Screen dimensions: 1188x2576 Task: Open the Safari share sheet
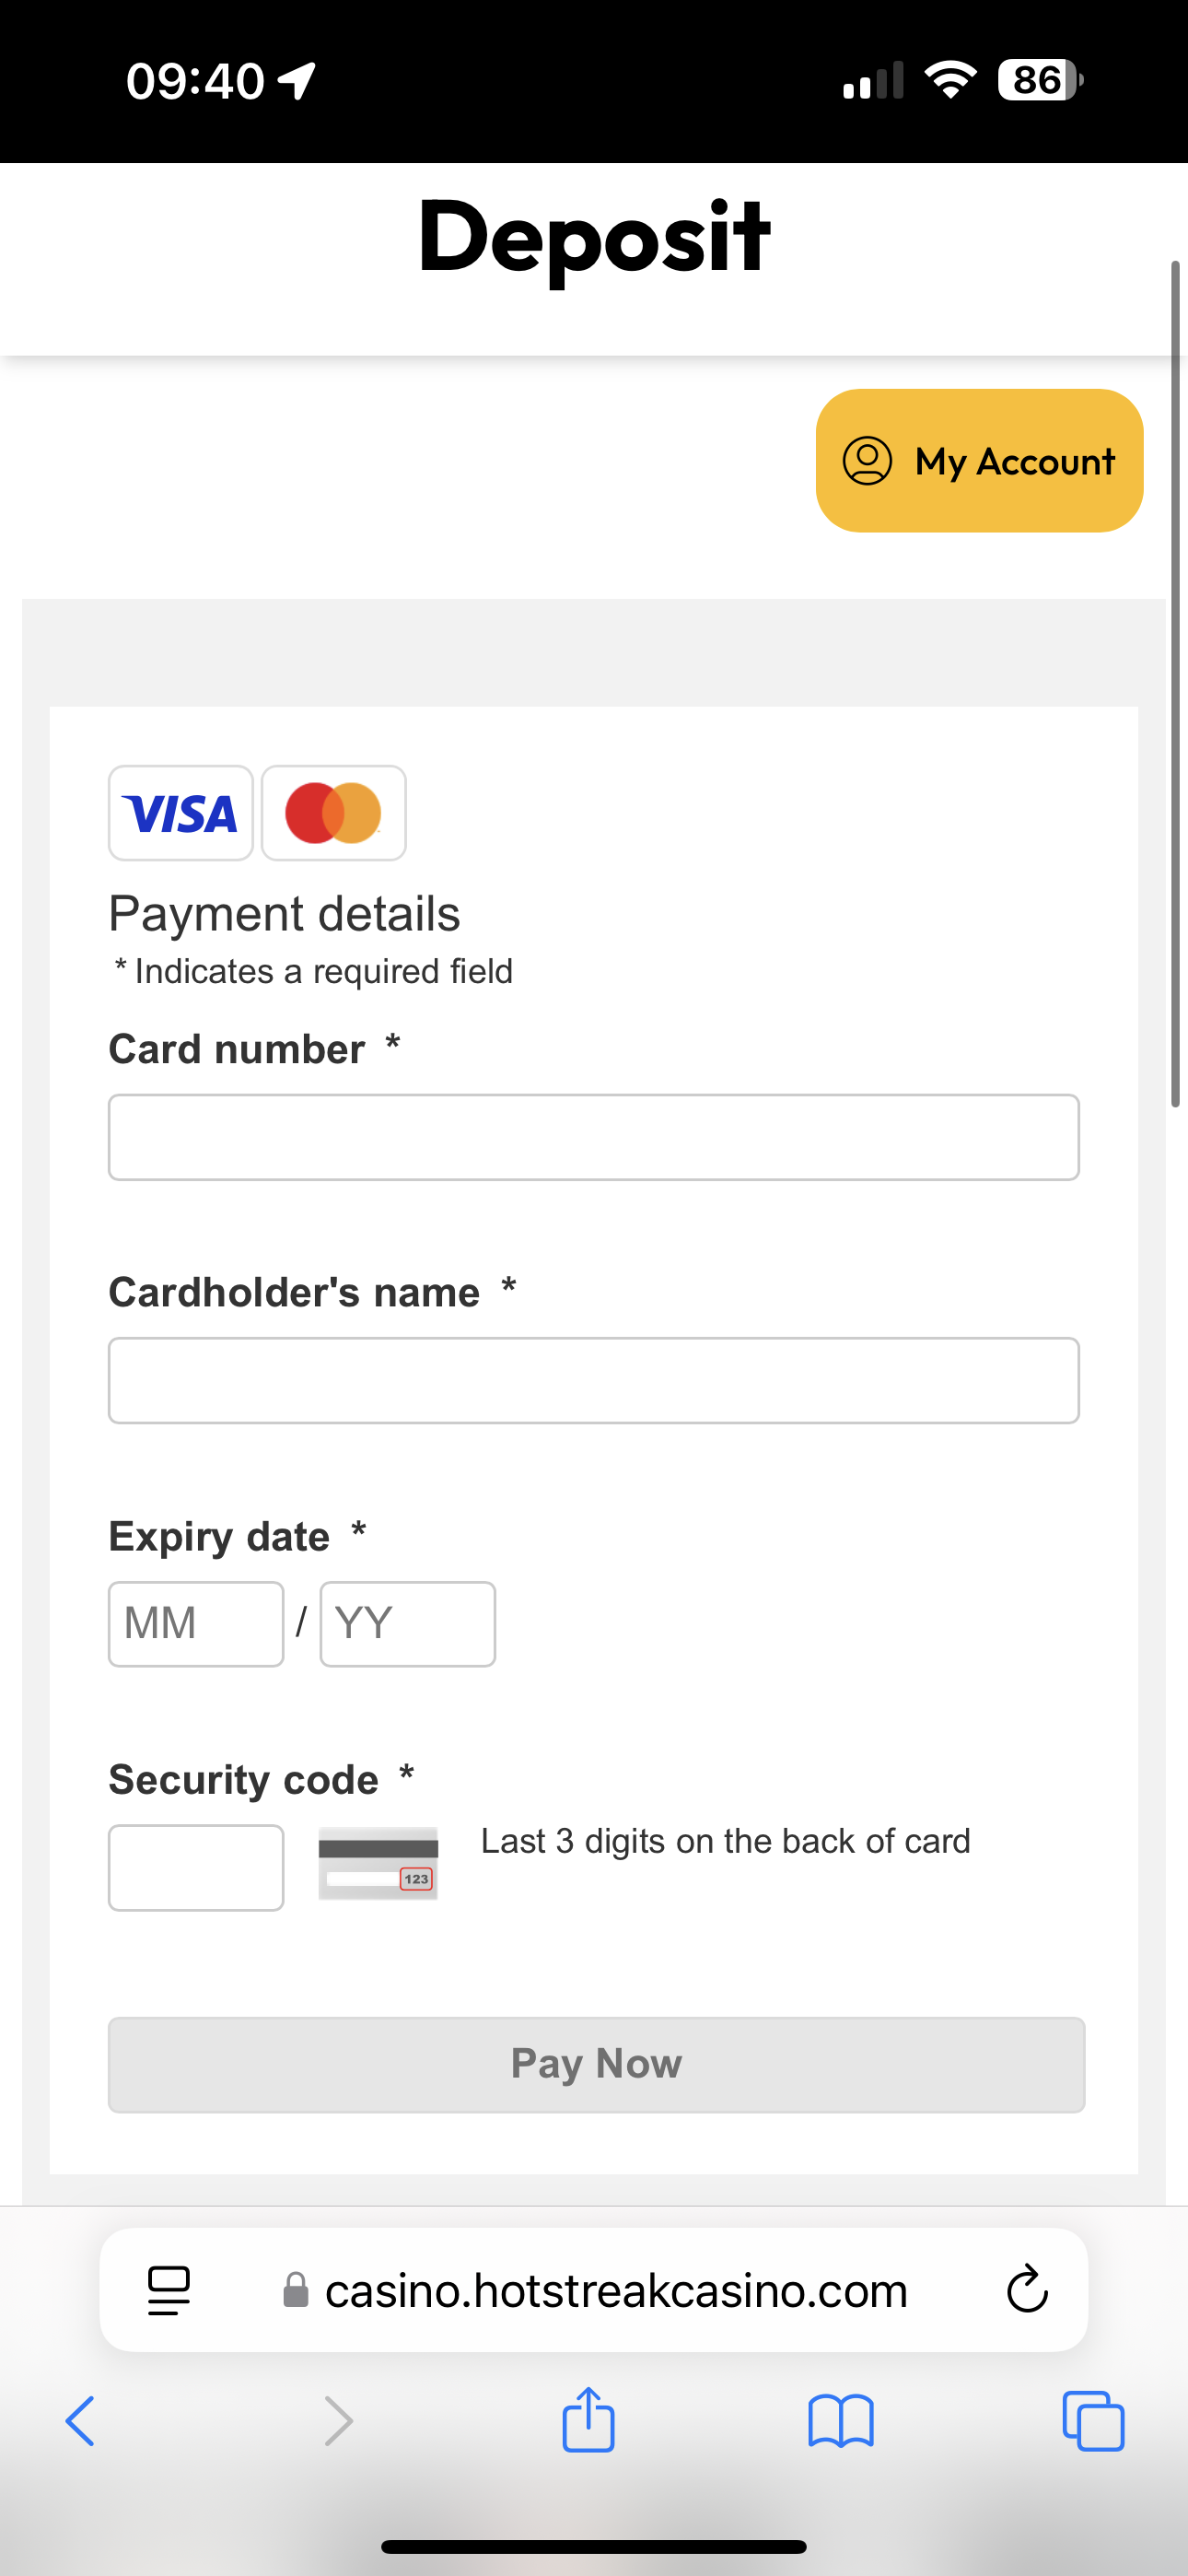point(588,2419)
